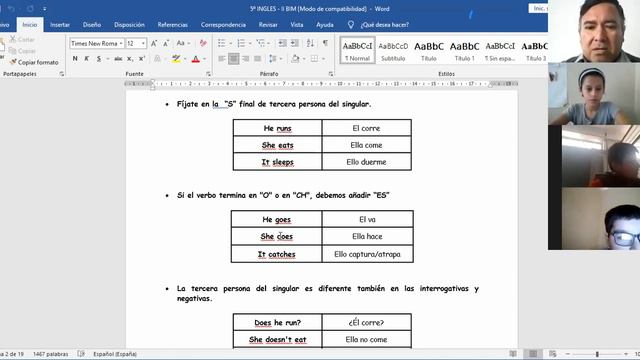The width and height of the screenshot is (640, 360).
Task: Apply the Normal style
Action: [x=357, y=51]
